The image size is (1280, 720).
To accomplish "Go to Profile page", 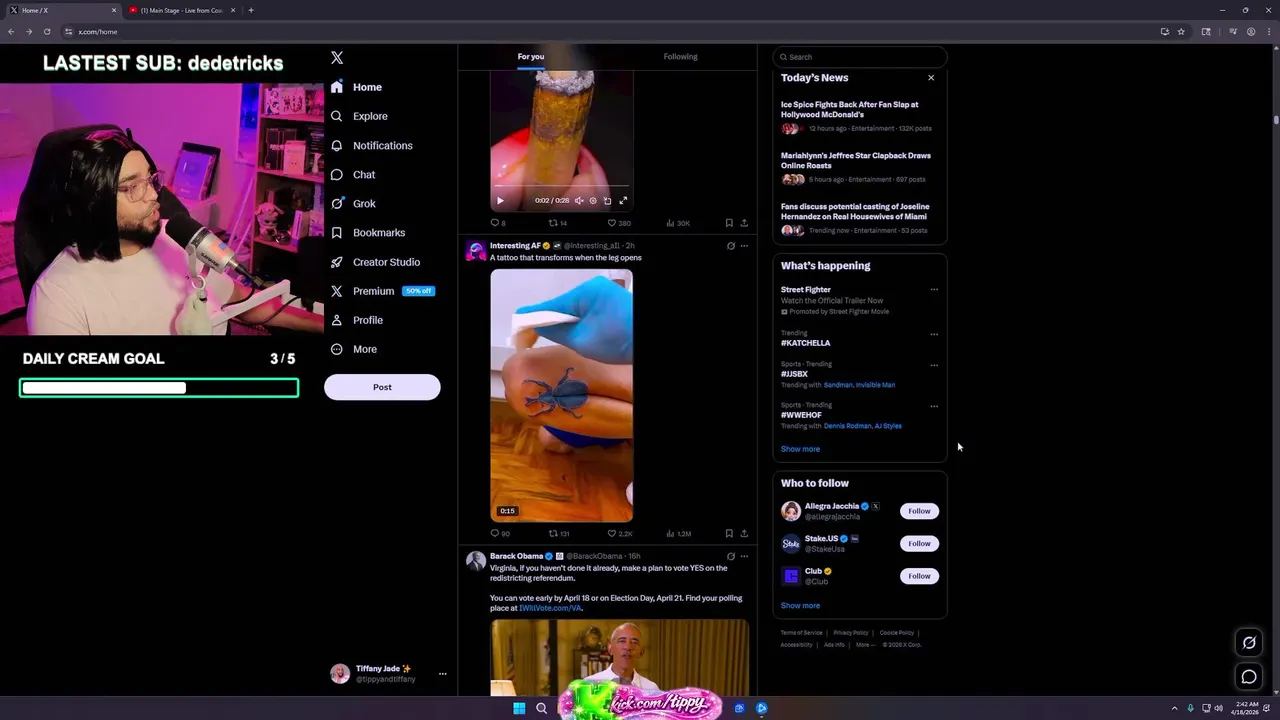I will tap(357, 320).
